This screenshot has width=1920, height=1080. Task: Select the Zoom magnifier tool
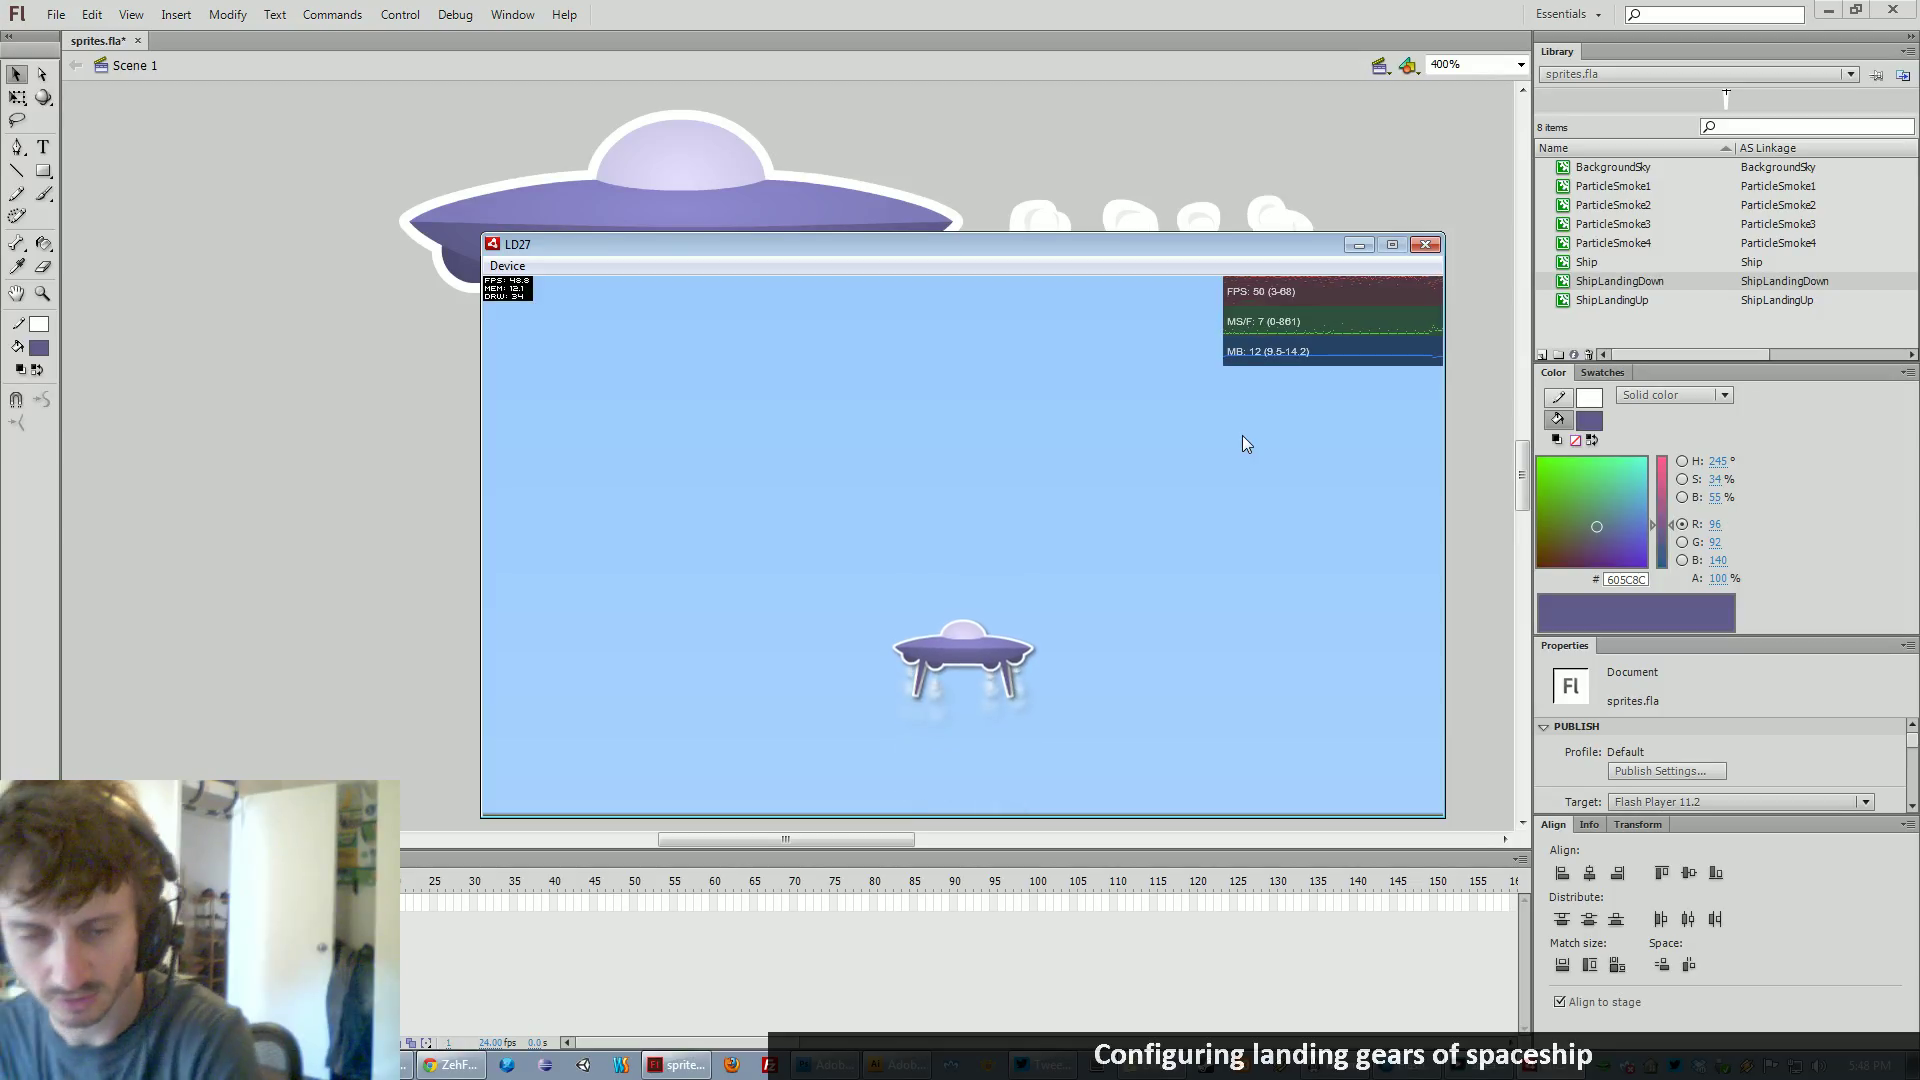(43, 293)
